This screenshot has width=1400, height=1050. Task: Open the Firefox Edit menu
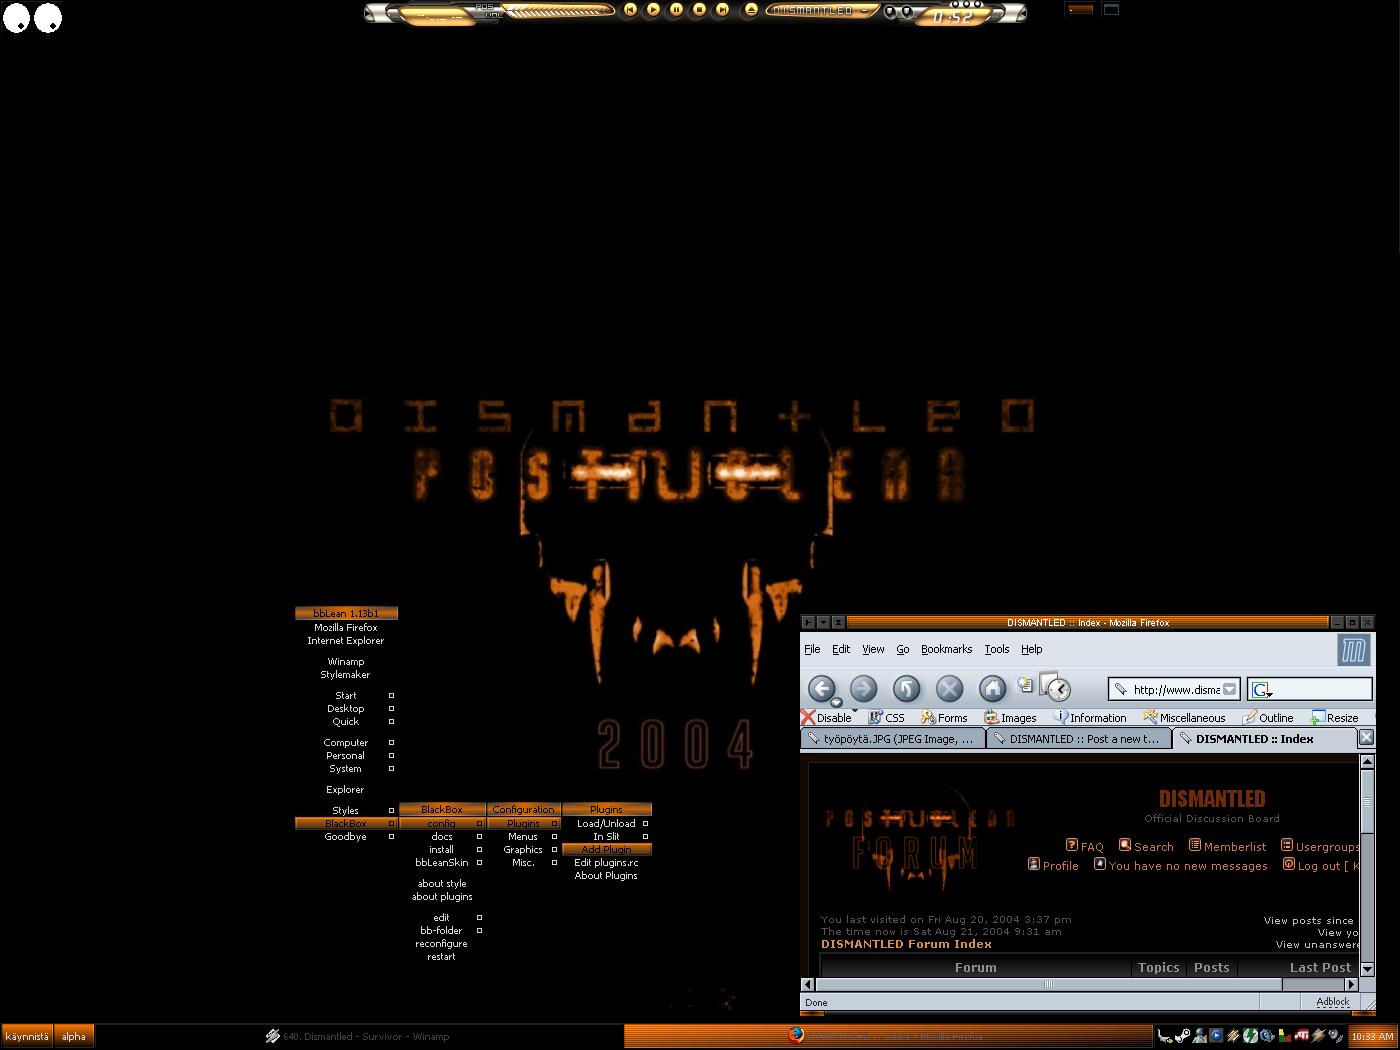click(x=841, y=649)
